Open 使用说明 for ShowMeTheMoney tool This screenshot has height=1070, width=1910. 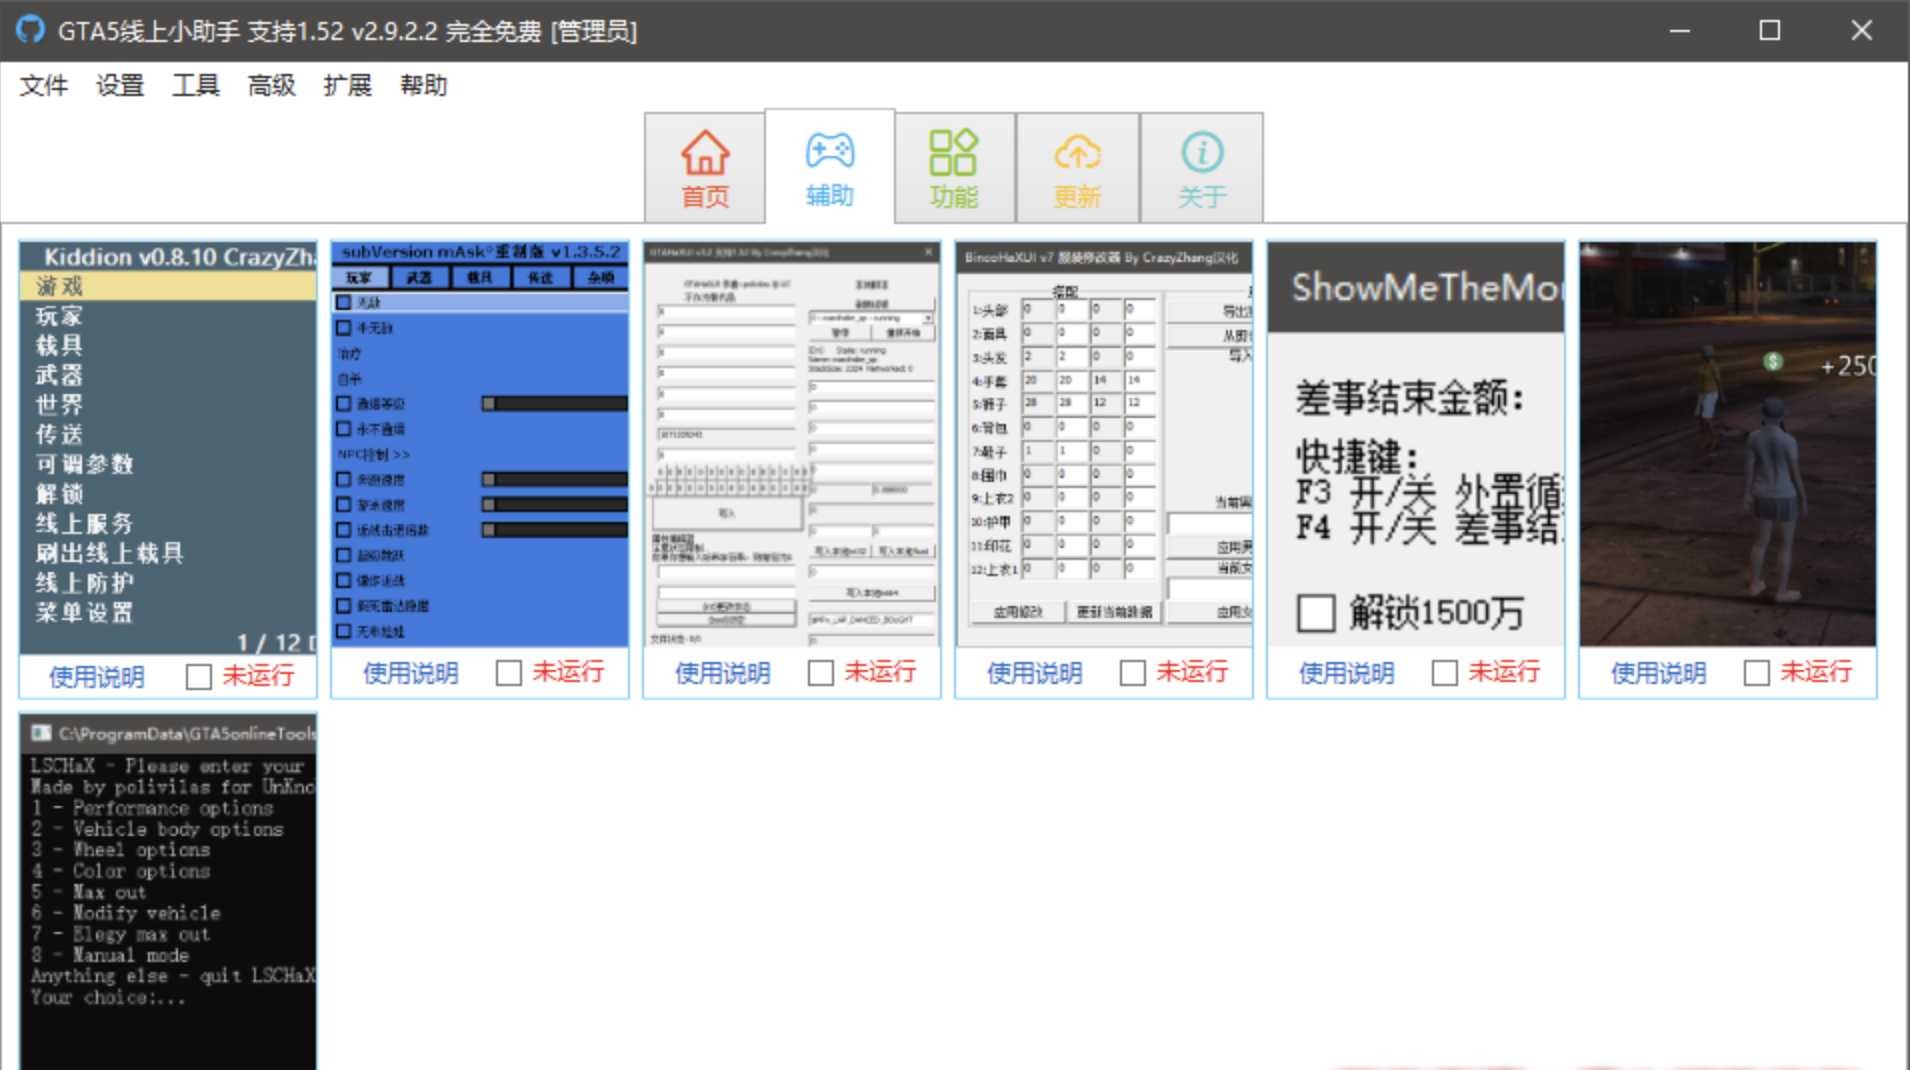point(1346,673)
